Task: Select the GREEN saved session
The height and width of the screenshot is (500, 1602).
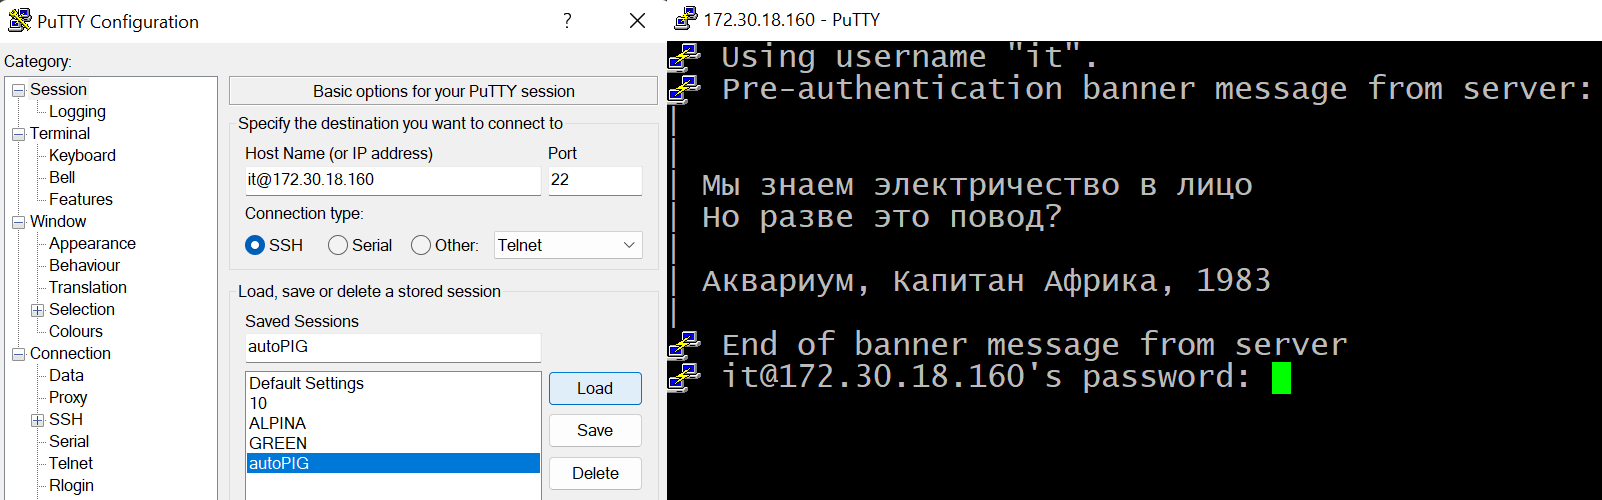Action: [x=393, y=443]
